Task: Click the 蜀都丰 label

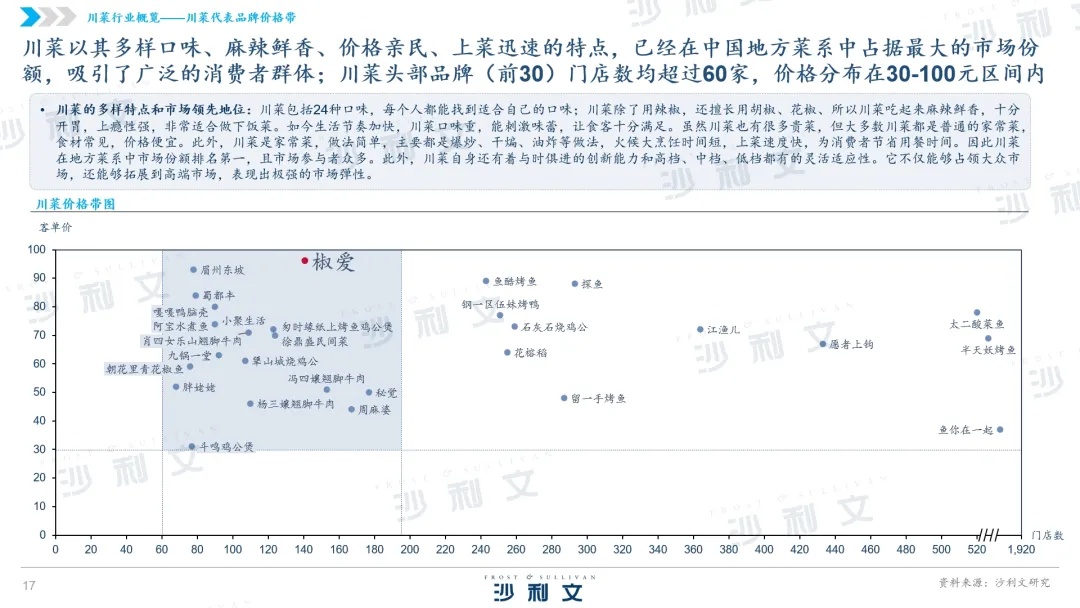Action: 218,295
